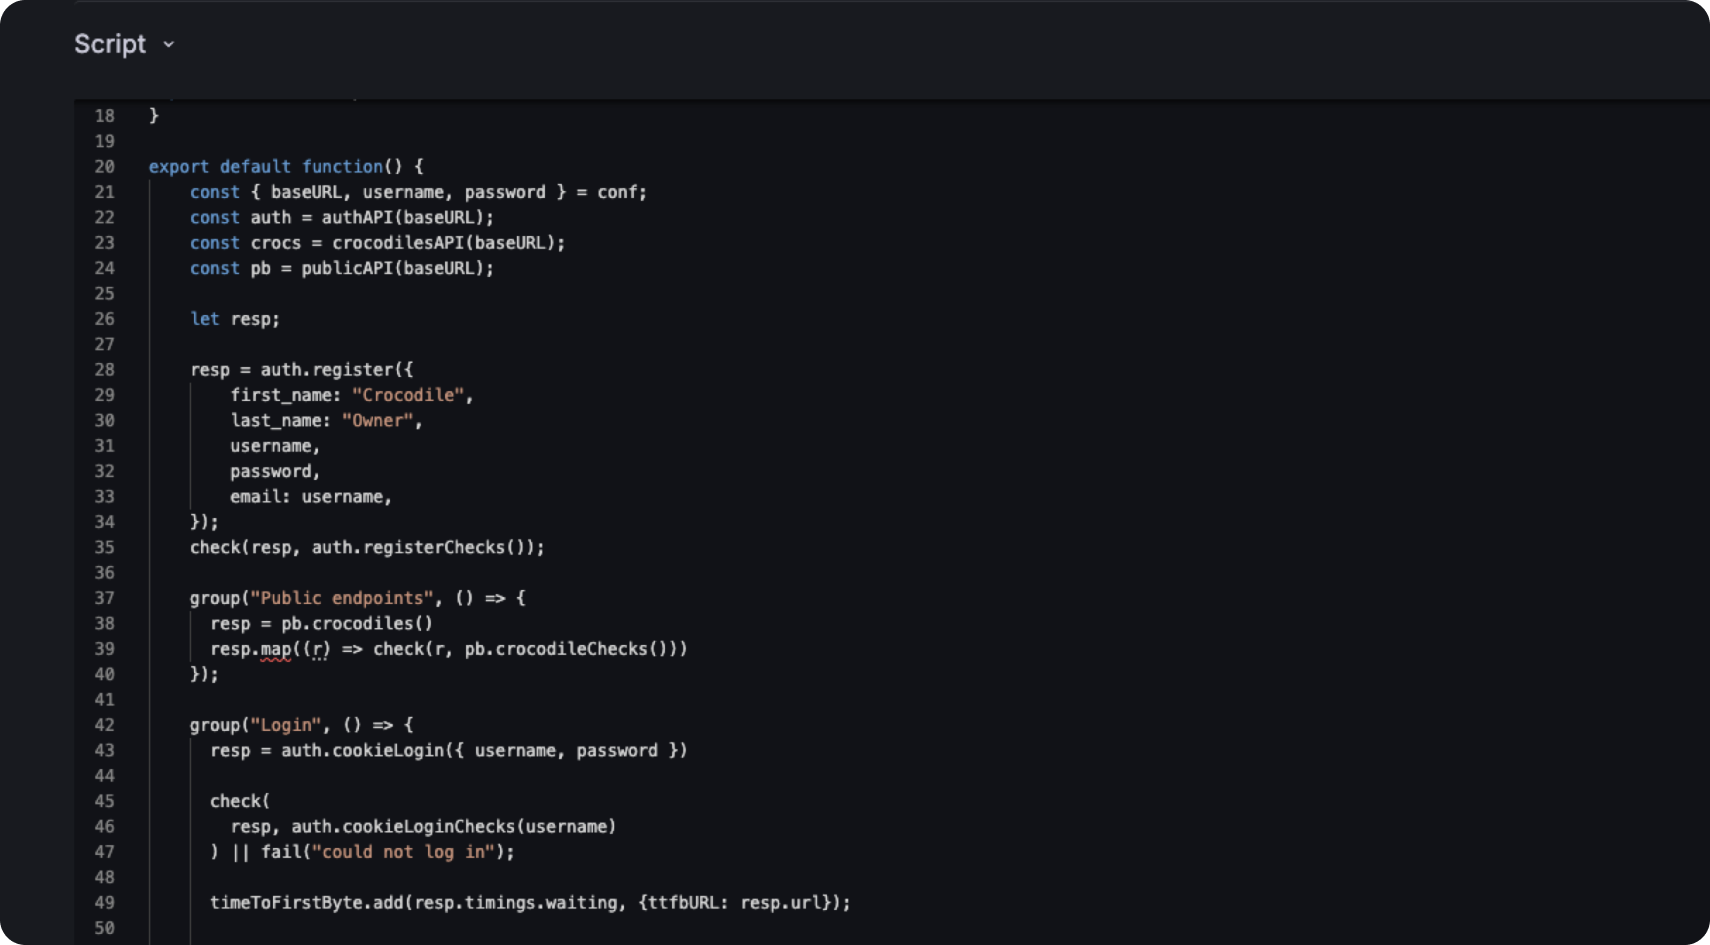Select the Script tab label

[110, 44]
